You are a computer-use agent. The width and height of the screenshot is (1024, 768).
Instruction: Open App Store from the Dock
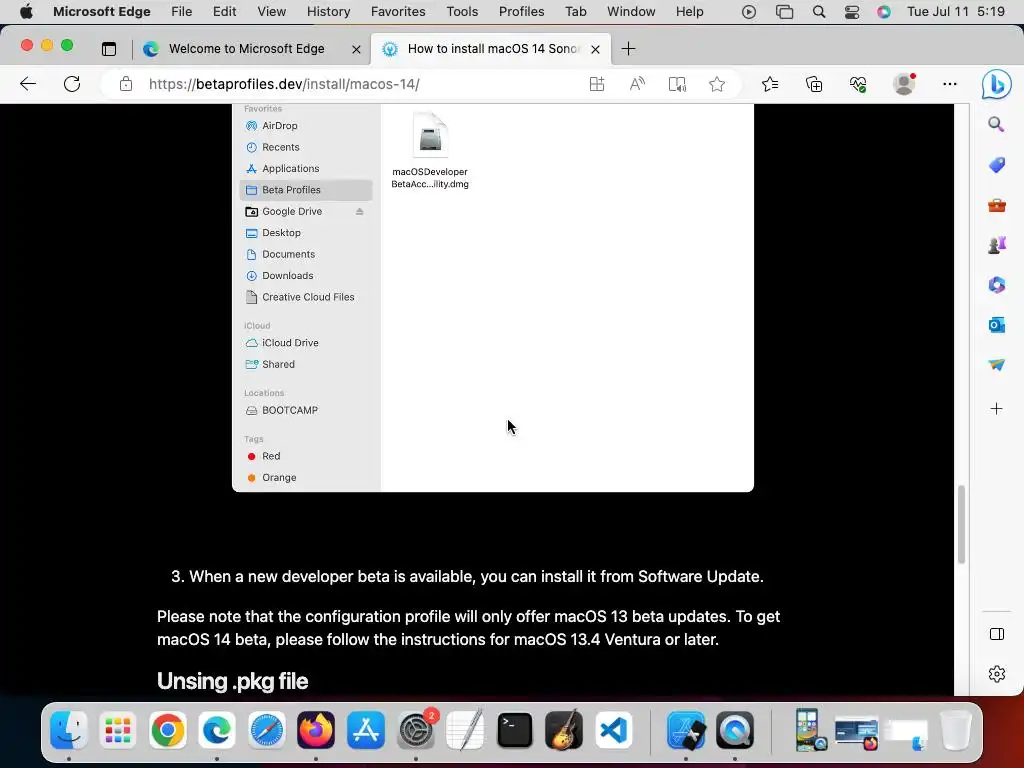(366, 730)
